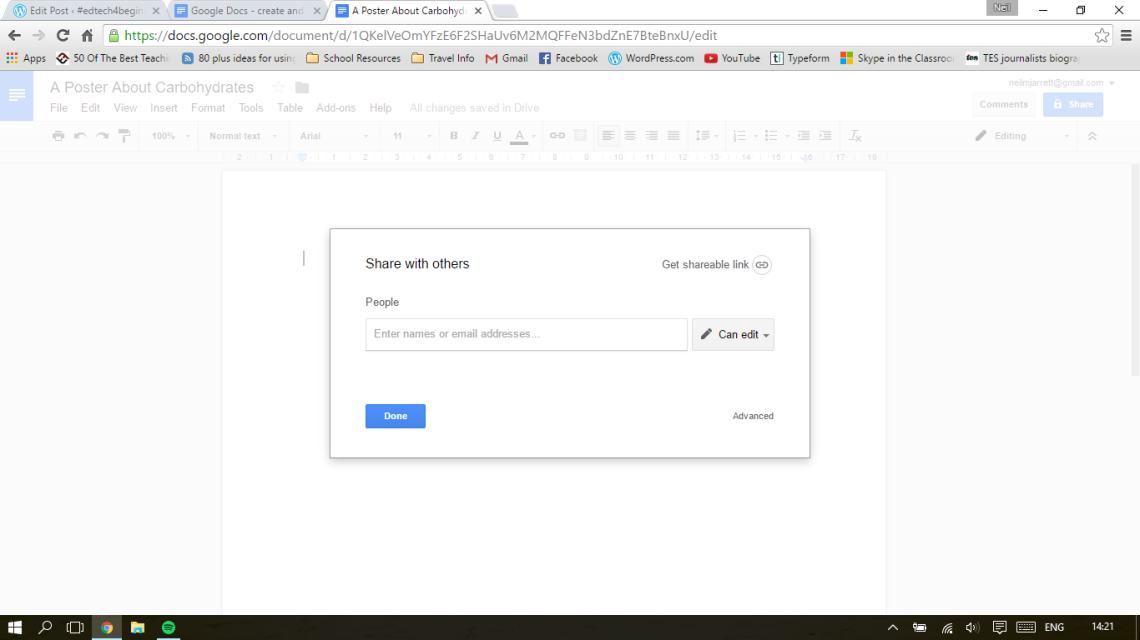Viewport: 1140px width, 640px height.
Task: Open the font size dropdown
Action: [410, 135]
